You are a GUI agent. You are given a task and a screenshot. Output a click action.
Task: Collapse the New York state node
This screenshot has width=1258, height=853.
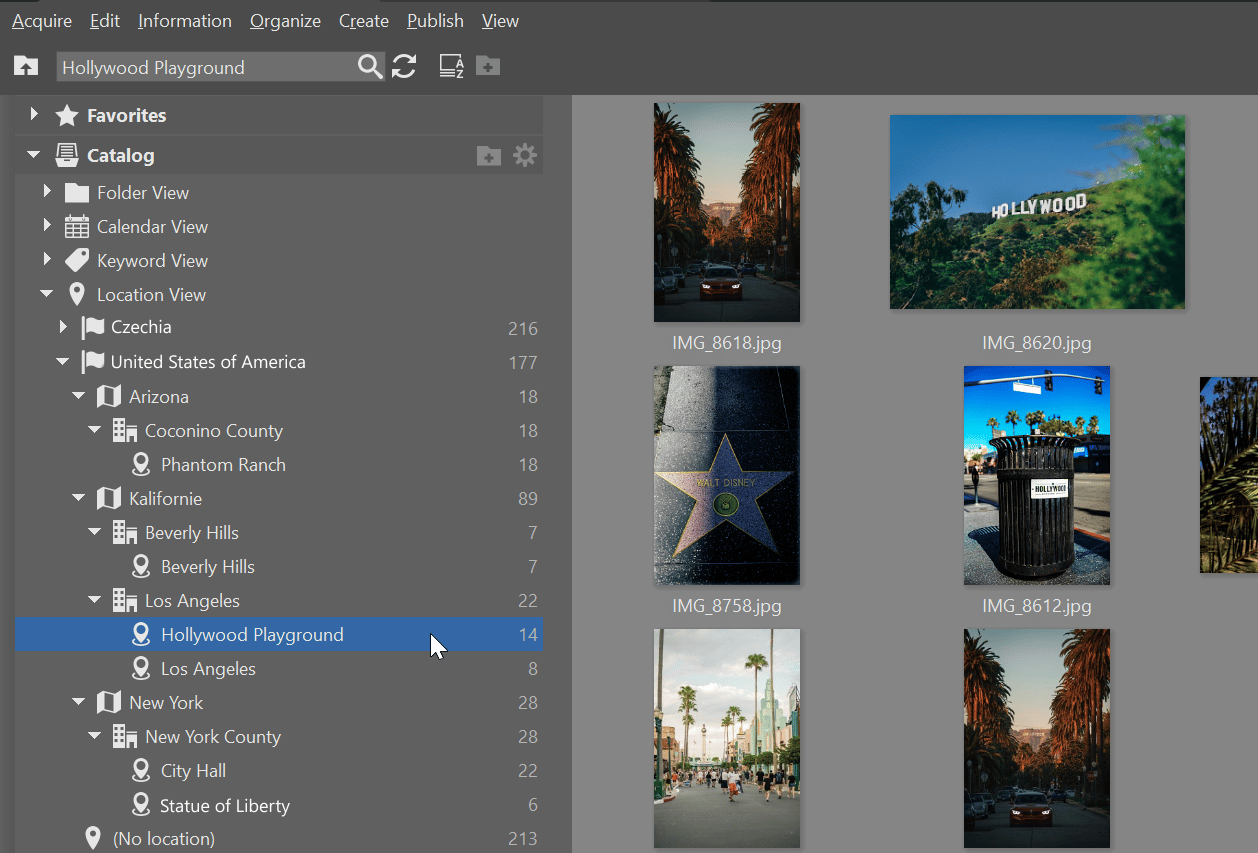pyautogui.click(x=79, y=702)
